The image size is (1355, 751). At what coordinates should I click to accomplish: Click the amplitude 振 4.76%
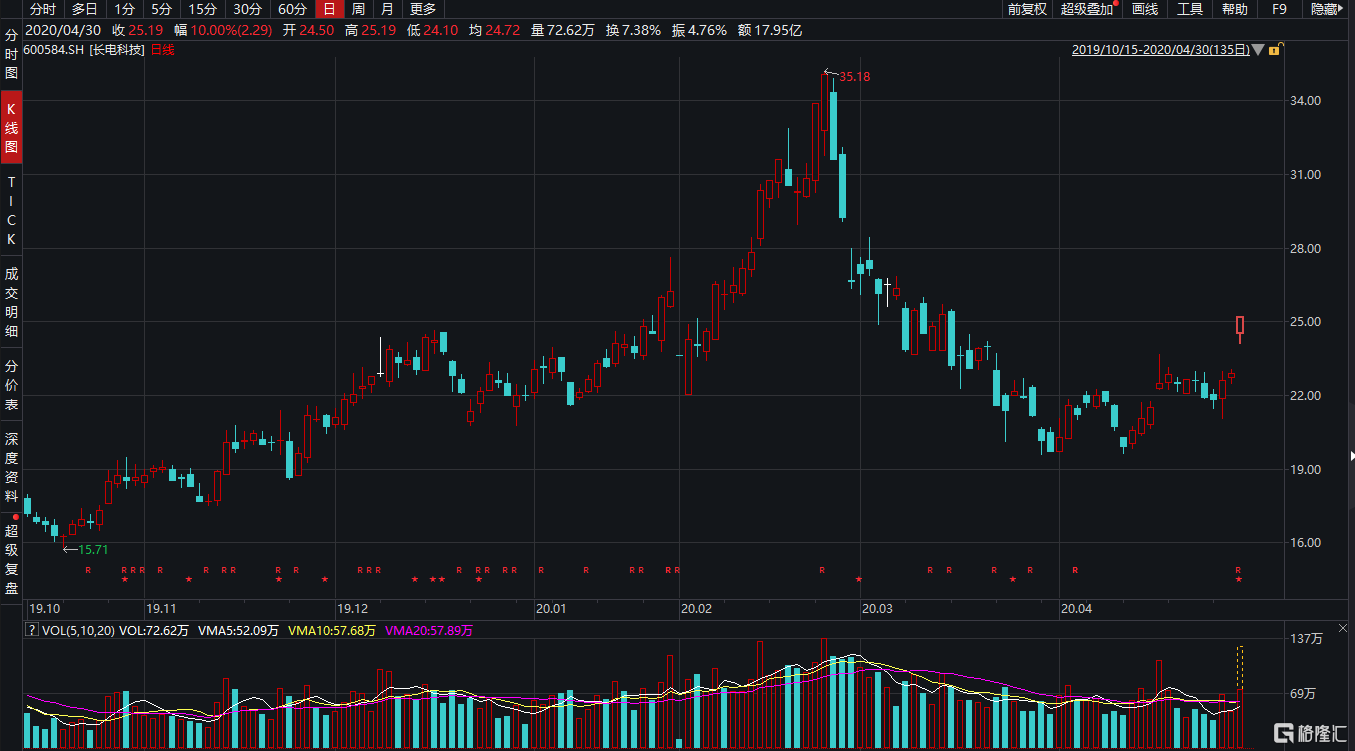point(698,30)
